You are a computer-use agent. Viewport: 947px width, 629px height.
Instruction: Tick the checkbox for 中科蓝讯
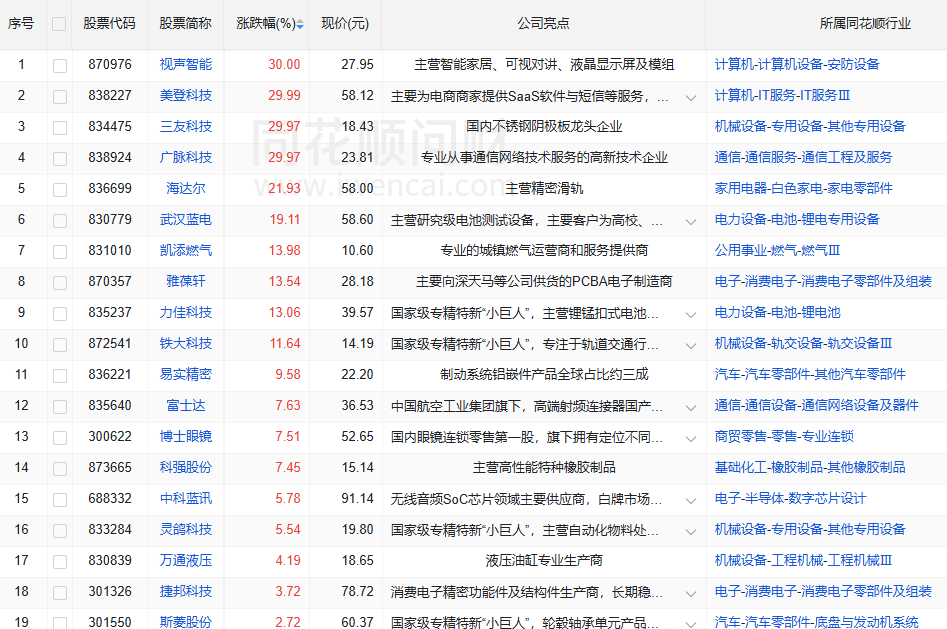[60, 500]
